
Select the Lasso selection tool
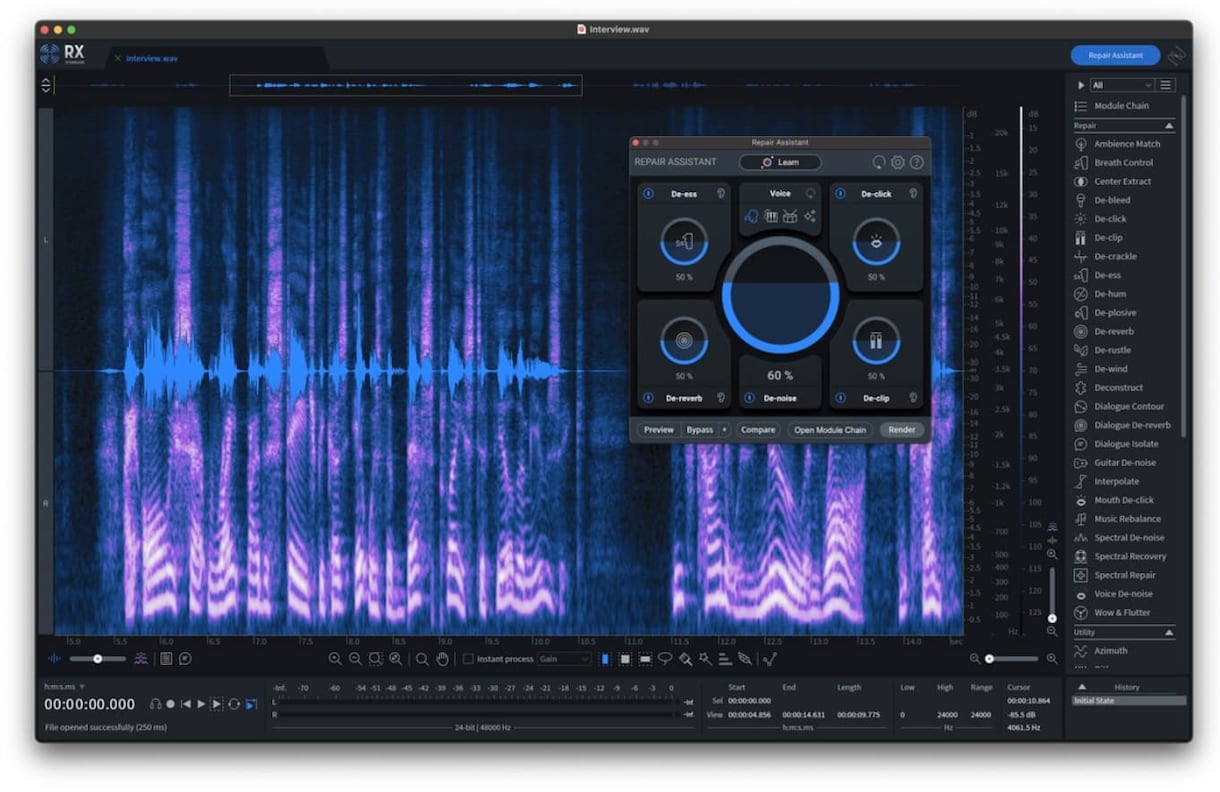click(665, 659)
